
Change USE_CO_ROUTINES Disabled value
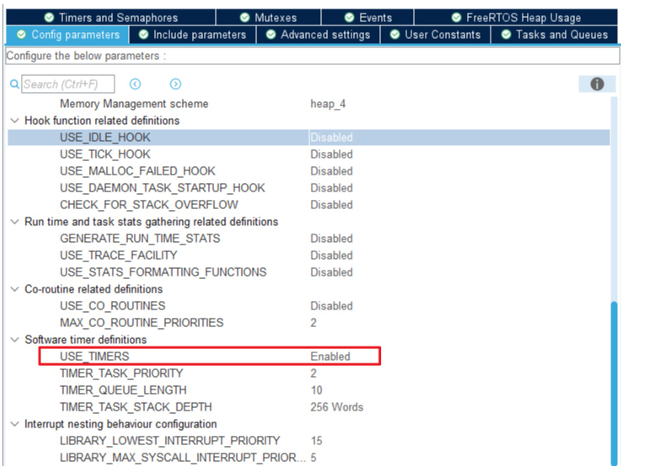pos(332,306)
